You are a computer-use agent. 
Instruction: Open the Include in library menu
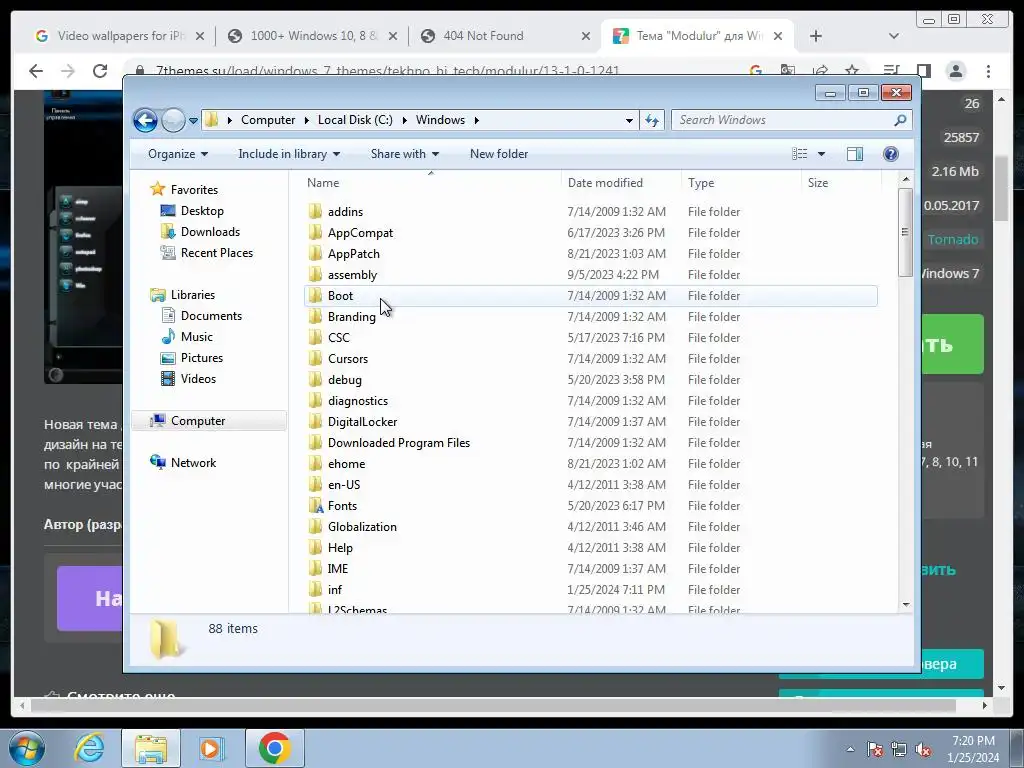tap(289, 154)
